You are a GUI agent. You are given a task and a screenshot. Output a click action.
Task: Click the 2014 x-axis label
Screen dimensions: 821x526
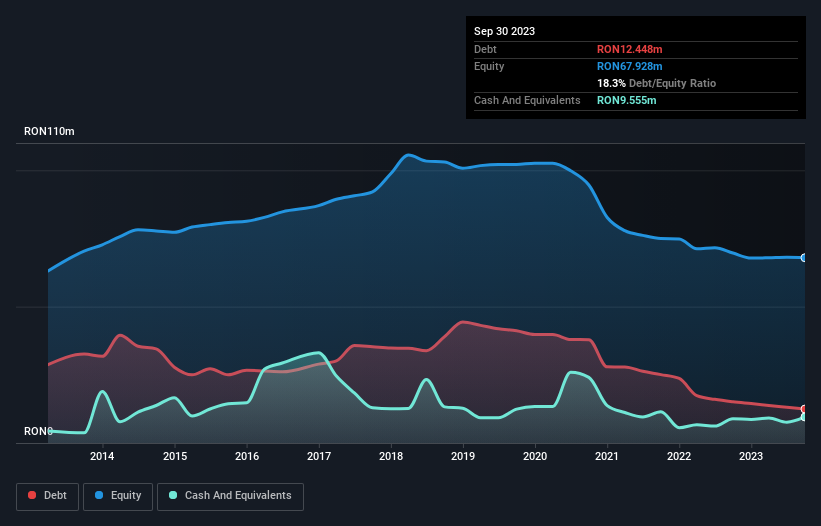pos(102,456)
